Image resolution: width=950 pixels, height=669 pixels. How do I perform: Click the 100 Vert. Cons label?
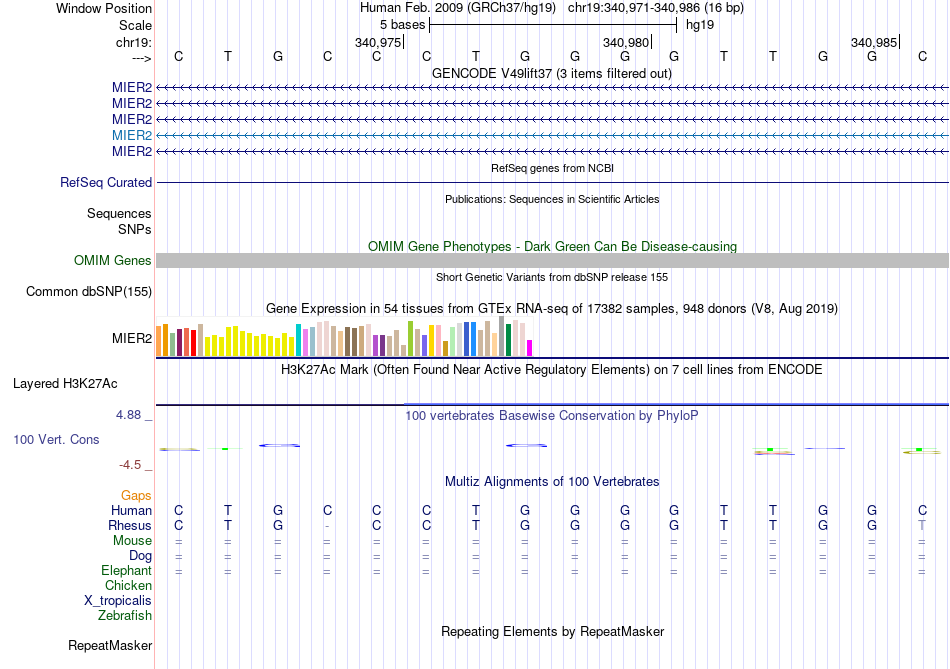point(56,439)
